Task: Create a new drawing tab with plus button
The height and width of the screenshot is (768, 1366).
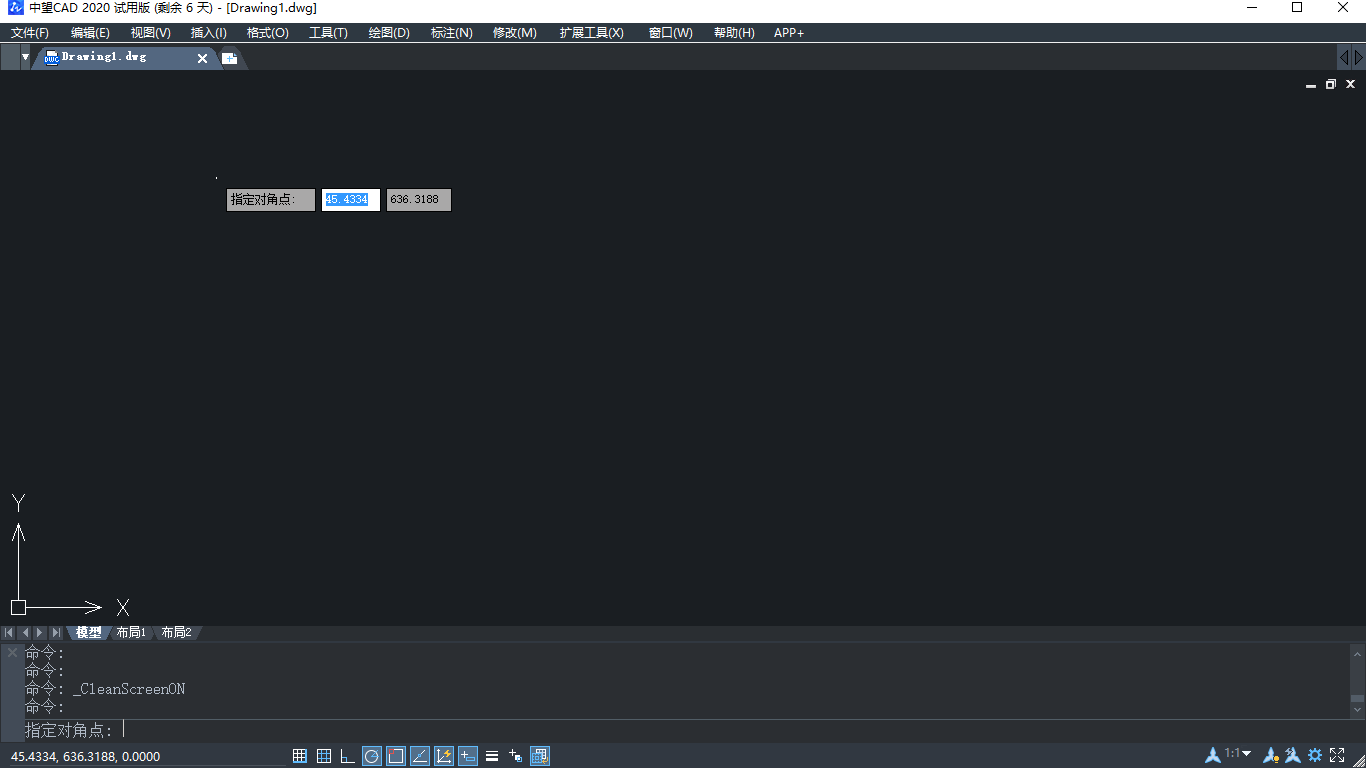Action: (x=229, y=58)
